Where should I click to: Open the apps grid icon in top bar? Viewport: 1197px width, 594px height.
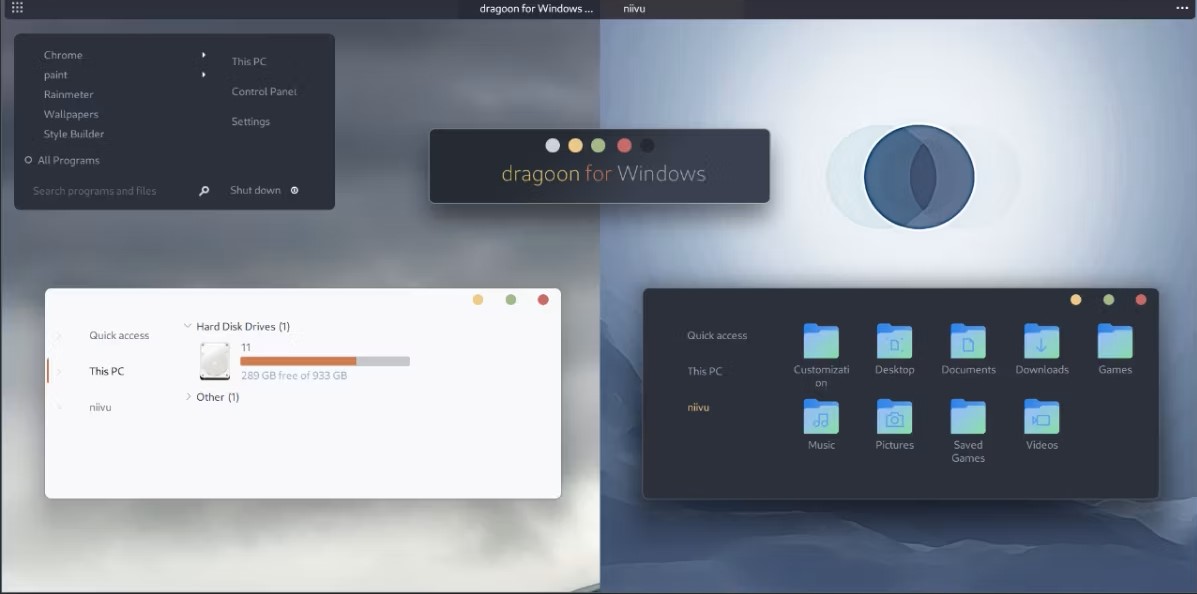[x=17, y=8]
